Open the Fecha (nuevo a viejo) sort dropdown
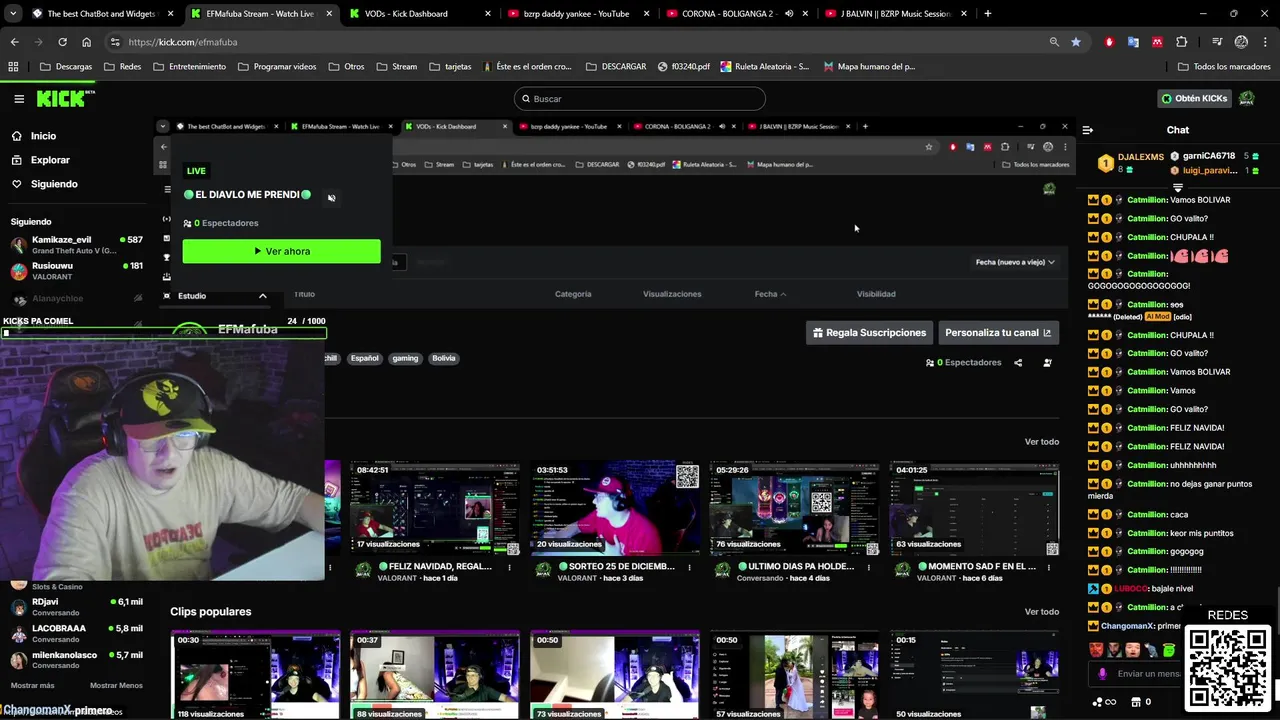This screenshot has width=1280, height=720. pos(1015,262)
